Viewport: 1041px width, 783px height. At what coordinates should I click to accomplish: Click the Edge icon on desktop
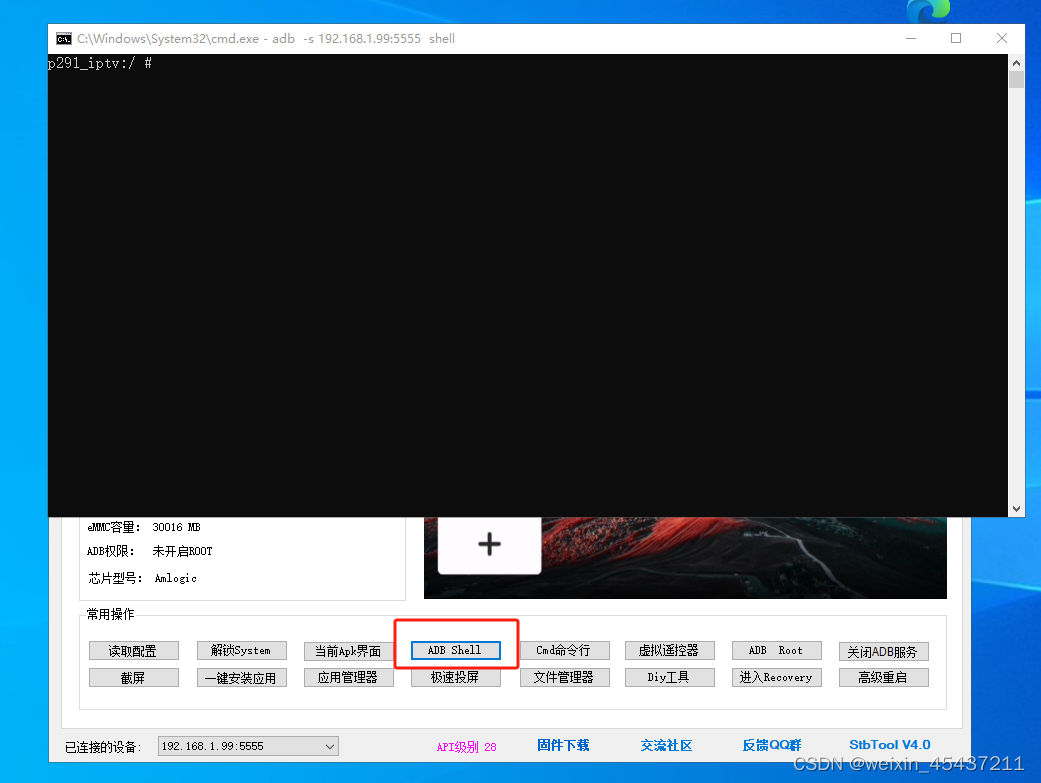point(928,11)
